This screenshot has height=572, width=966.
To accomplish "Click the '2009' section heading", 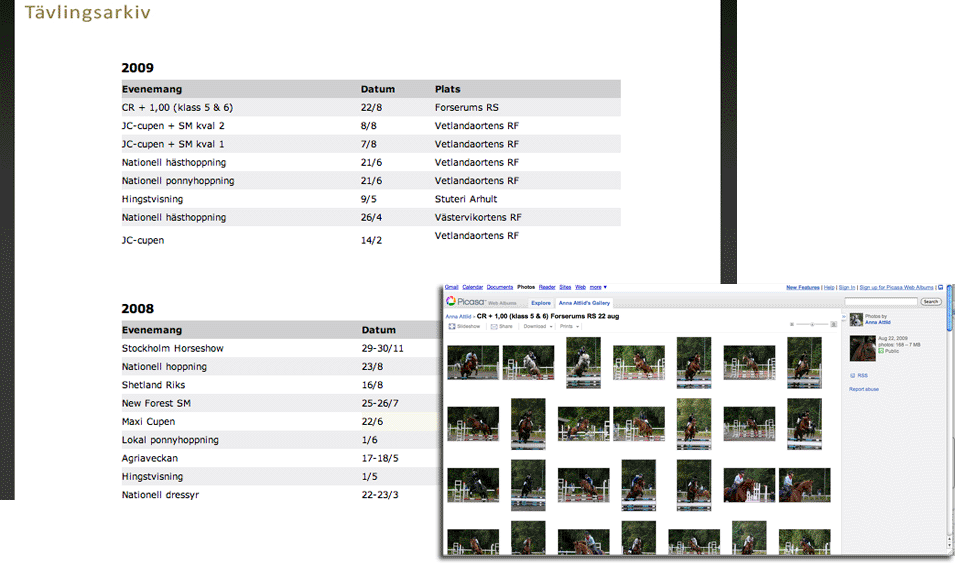I will [x=137, y=68].
